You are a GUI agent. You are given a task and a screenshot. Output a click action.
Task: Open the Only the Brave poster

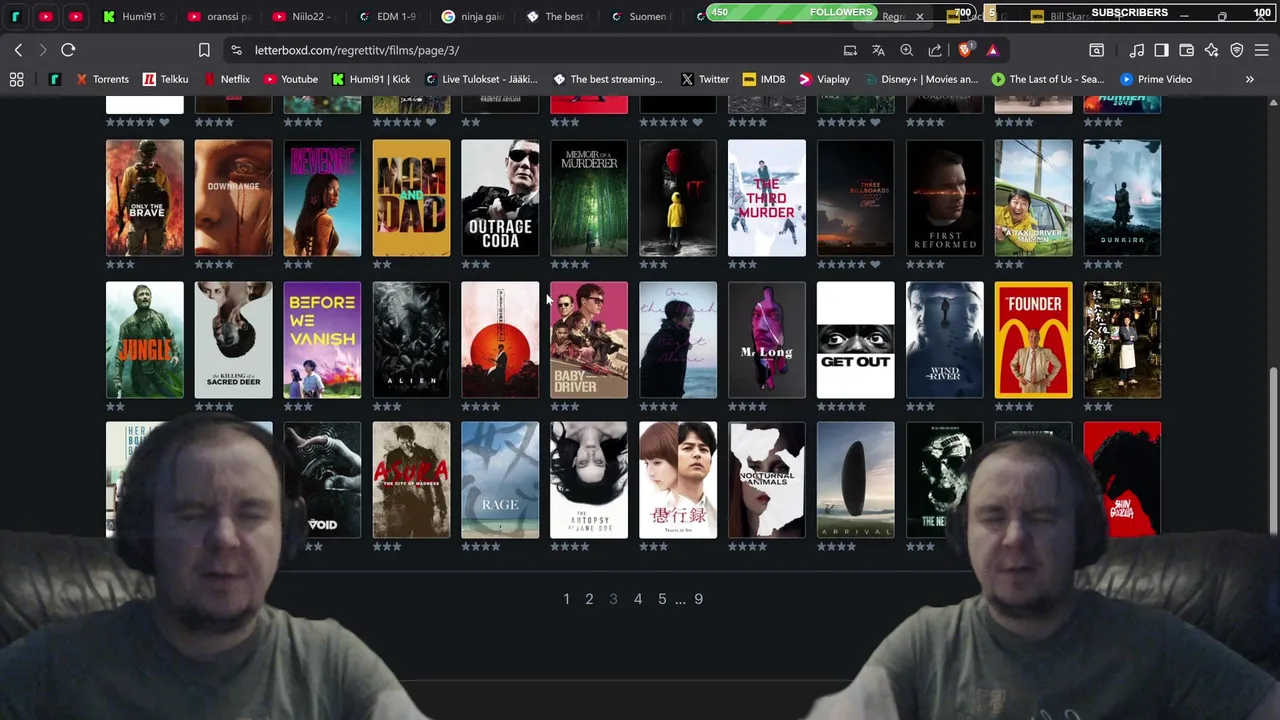coord(145,198)
